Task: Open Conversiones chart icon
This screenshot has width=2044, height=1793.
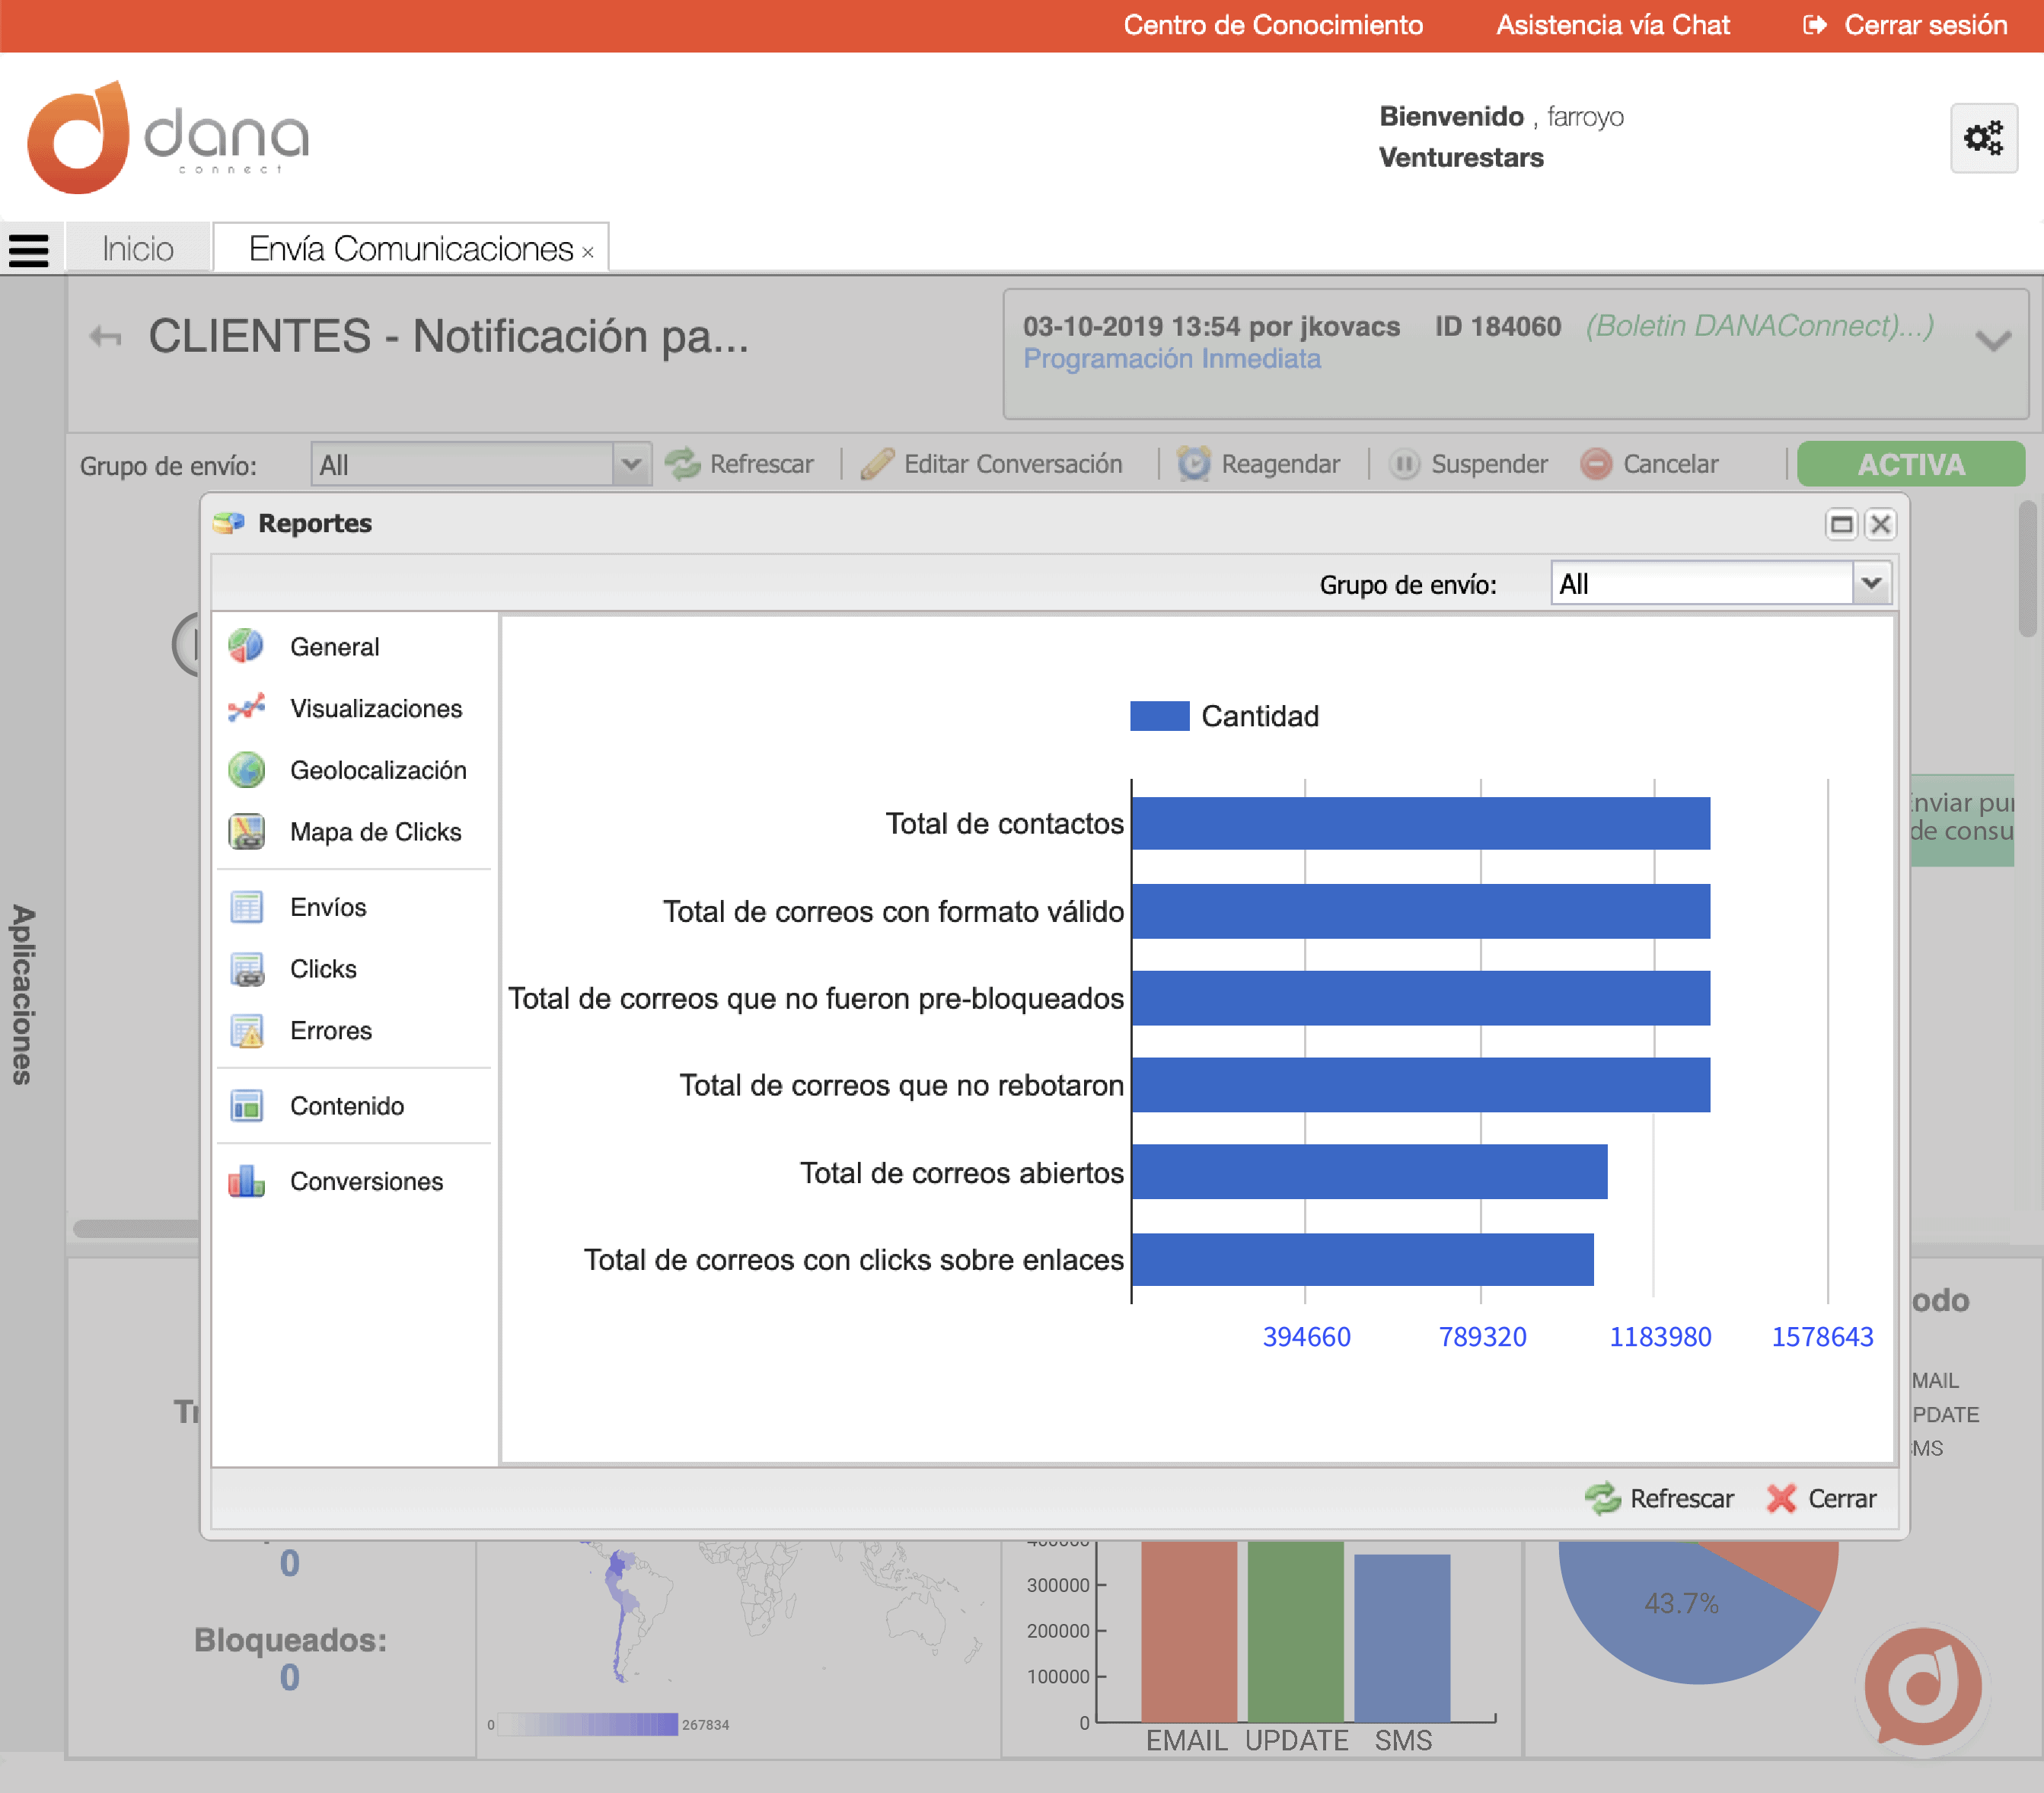Action: click(x=246, y=1181)
